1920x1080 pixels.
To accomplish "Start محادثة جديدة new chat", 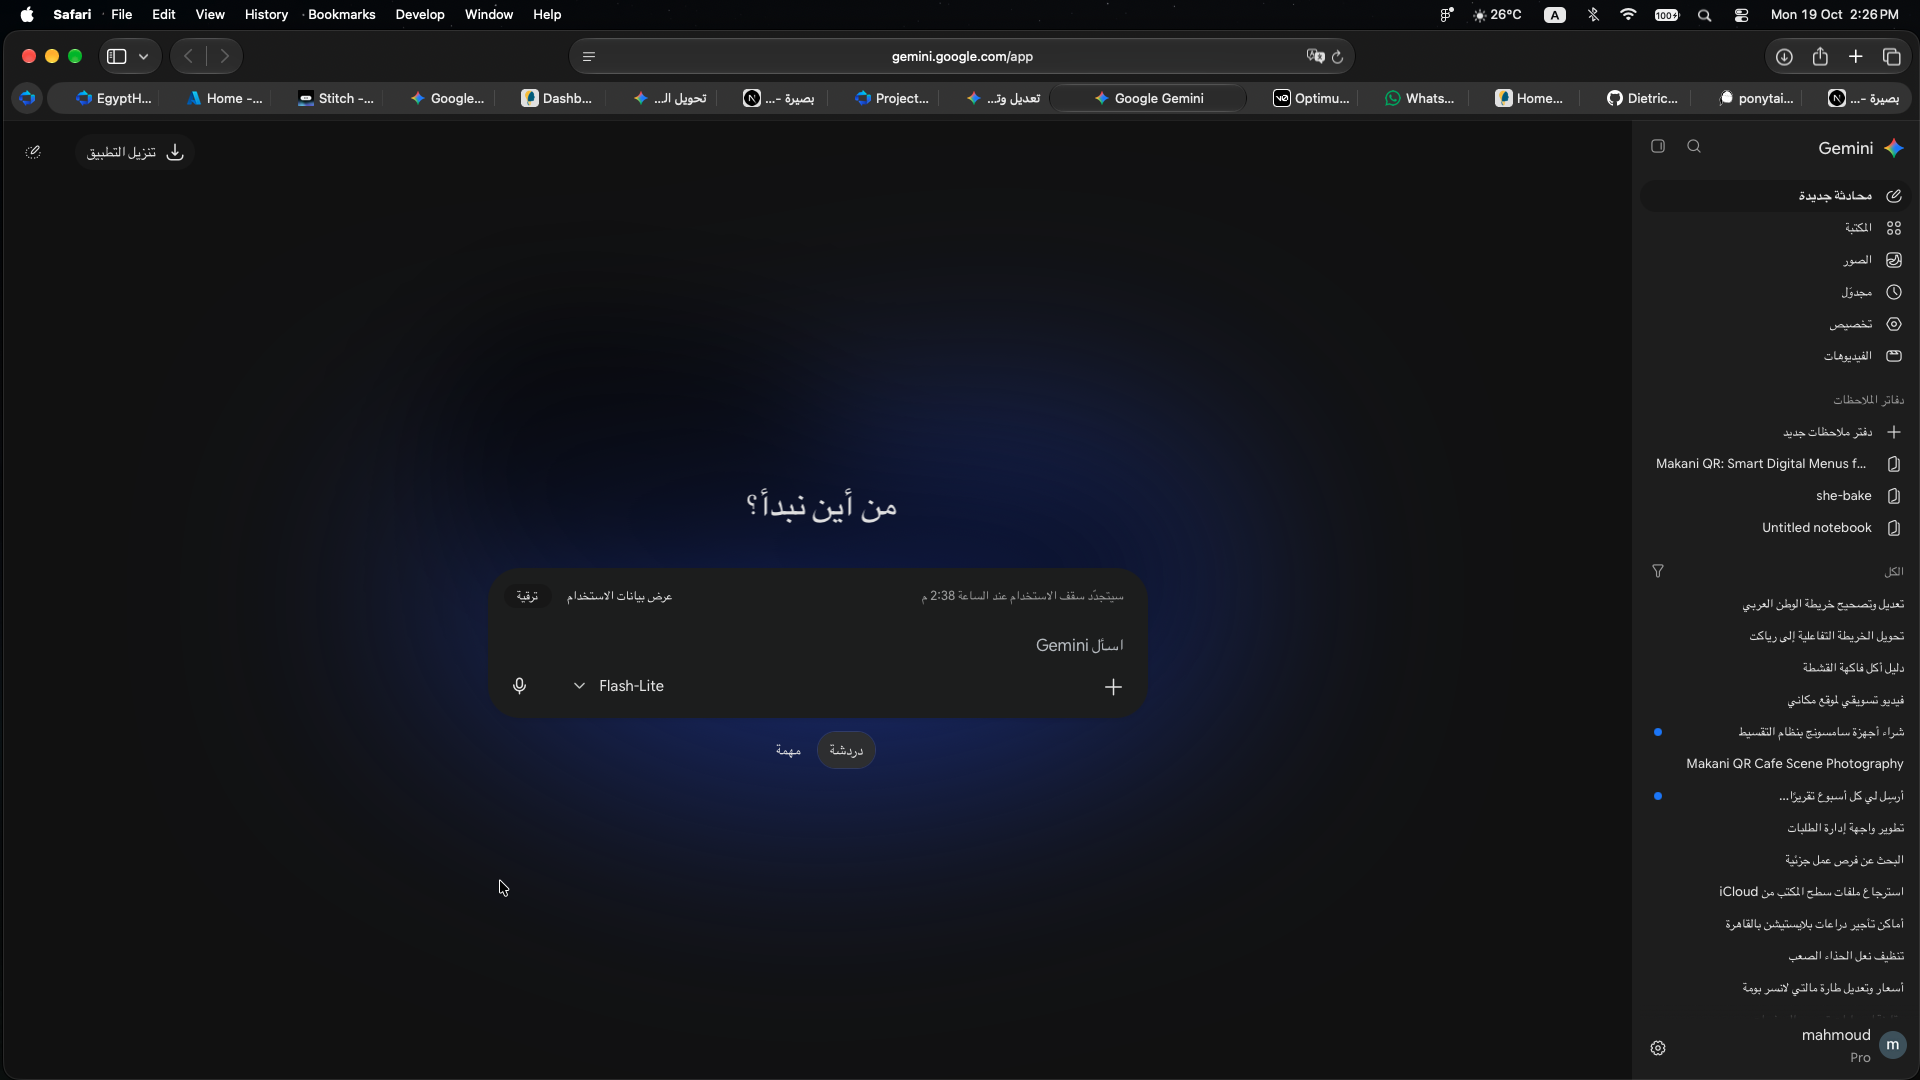I will coord(1775,196).
